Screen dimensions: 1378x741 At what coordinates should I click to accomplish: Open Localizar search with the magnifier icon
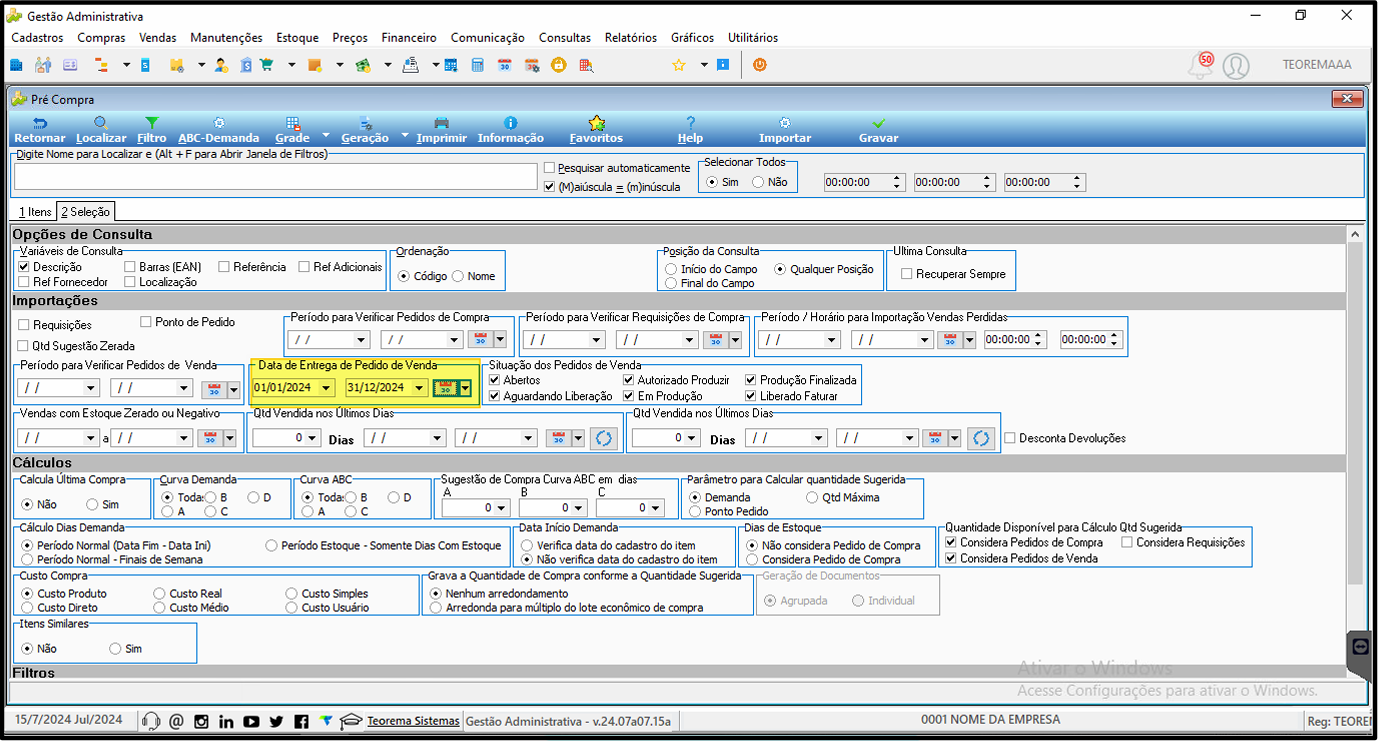101,123
